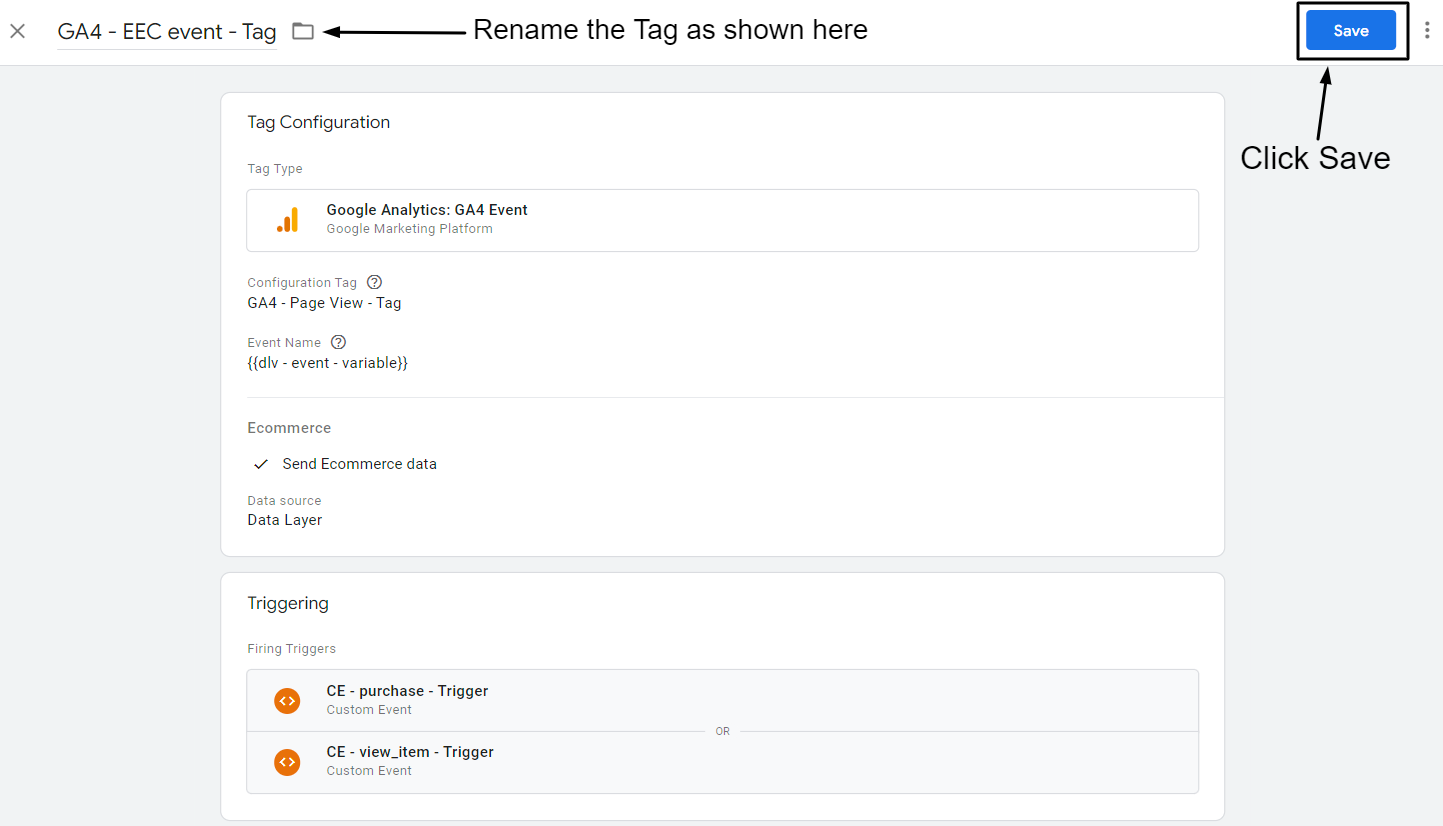
Task: Click the CE - purchase Custom Event icon
Action: pyautogui.click(x=287, y=700)
